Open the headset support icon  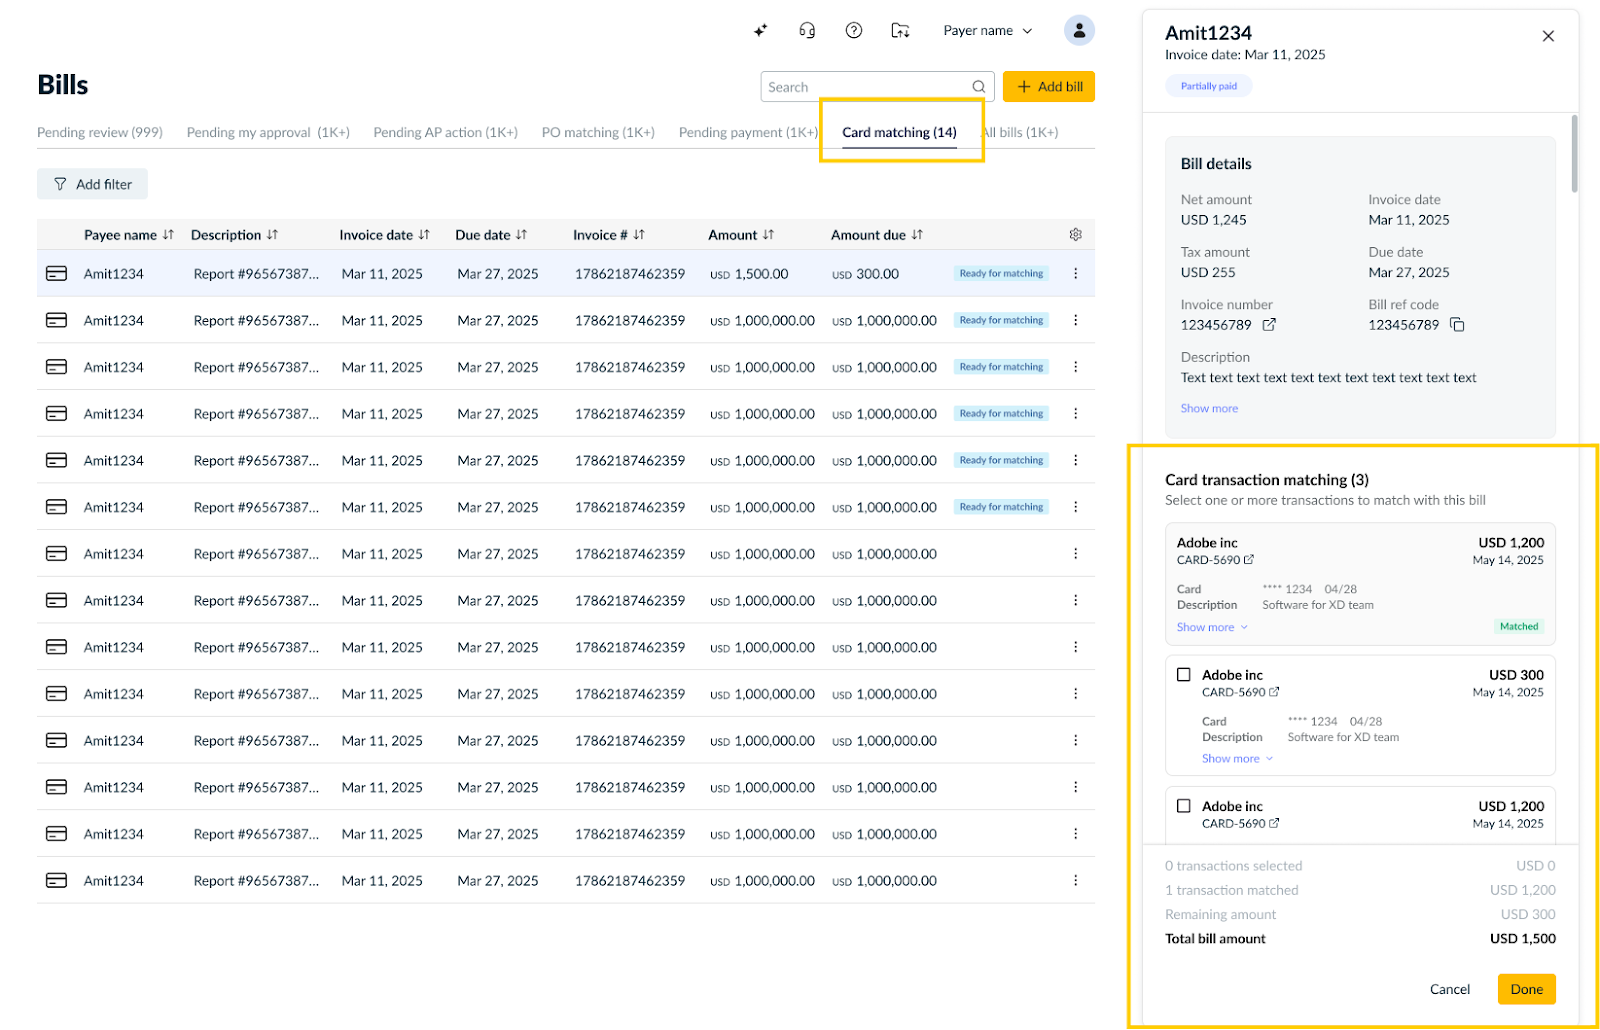tap(807, 31)
